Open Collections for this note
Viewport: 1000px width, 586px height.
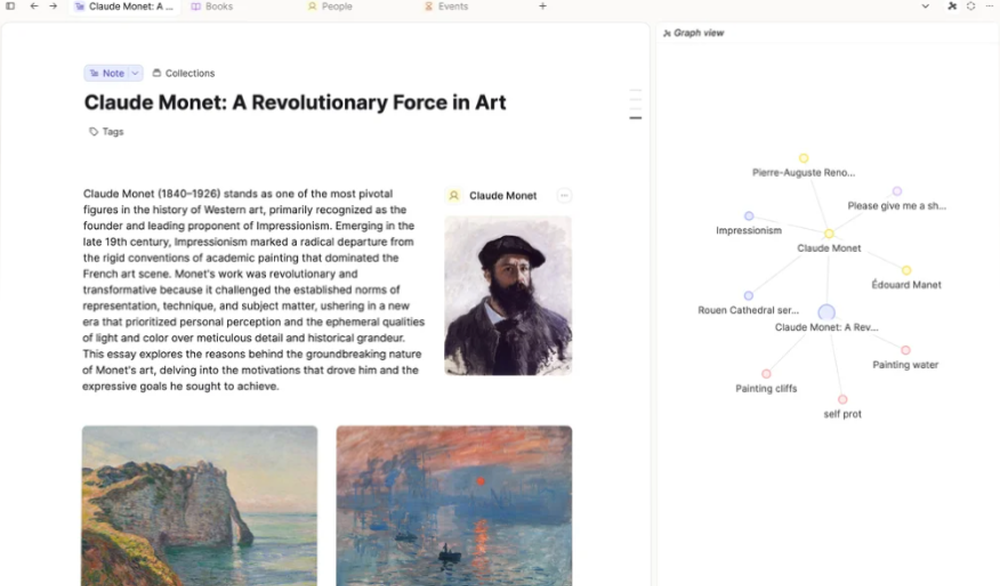point(184,73)
